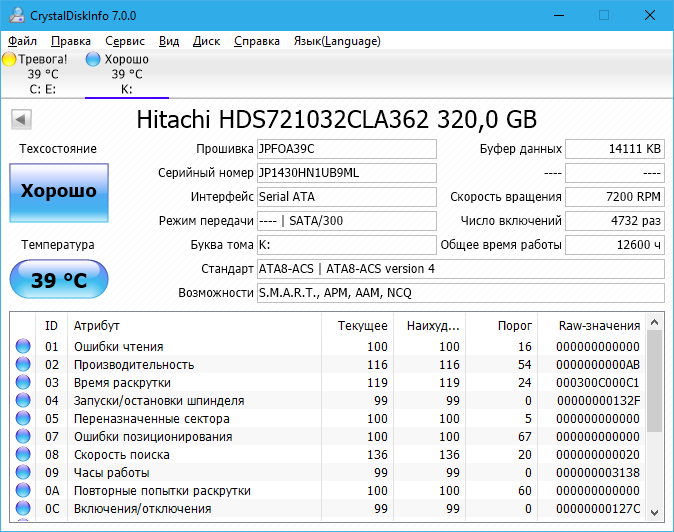This screenshot has width=674, height=532.
Task: Select the Скорость поиска attribute row
Action: point(200,455)
